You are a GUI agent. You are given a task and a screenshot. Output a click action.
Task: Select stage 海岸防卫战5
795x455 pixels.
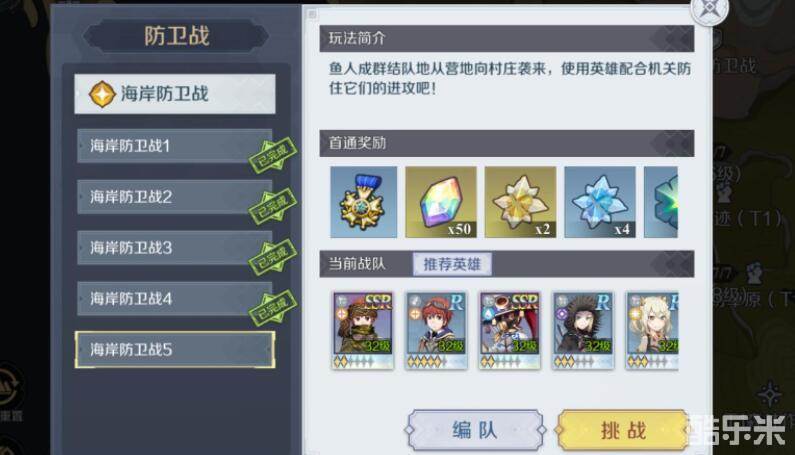(x=175, y=349)
